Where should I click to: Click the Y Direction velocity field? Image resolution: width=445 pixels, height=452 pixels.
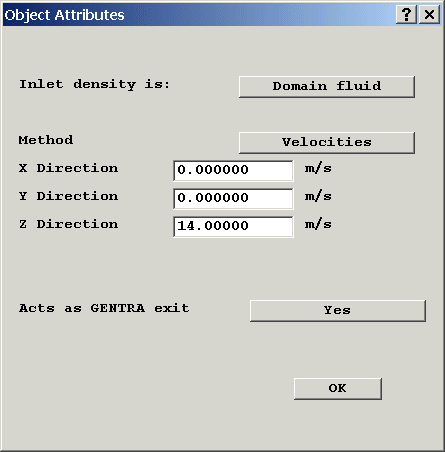pyautogui.click(x=233, y=199)
